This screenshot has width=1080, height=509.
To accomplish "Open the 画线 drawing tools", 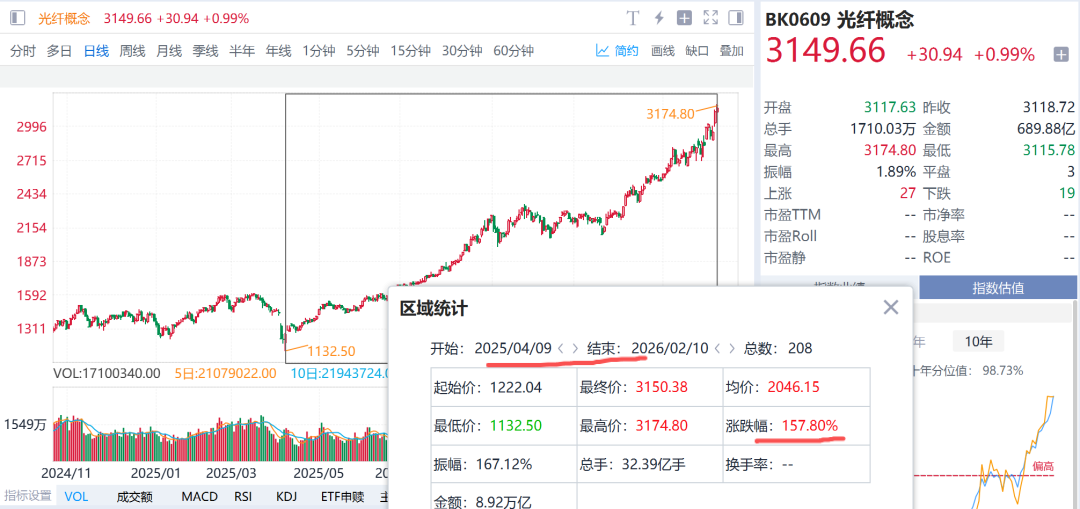I will coord(663,51).
